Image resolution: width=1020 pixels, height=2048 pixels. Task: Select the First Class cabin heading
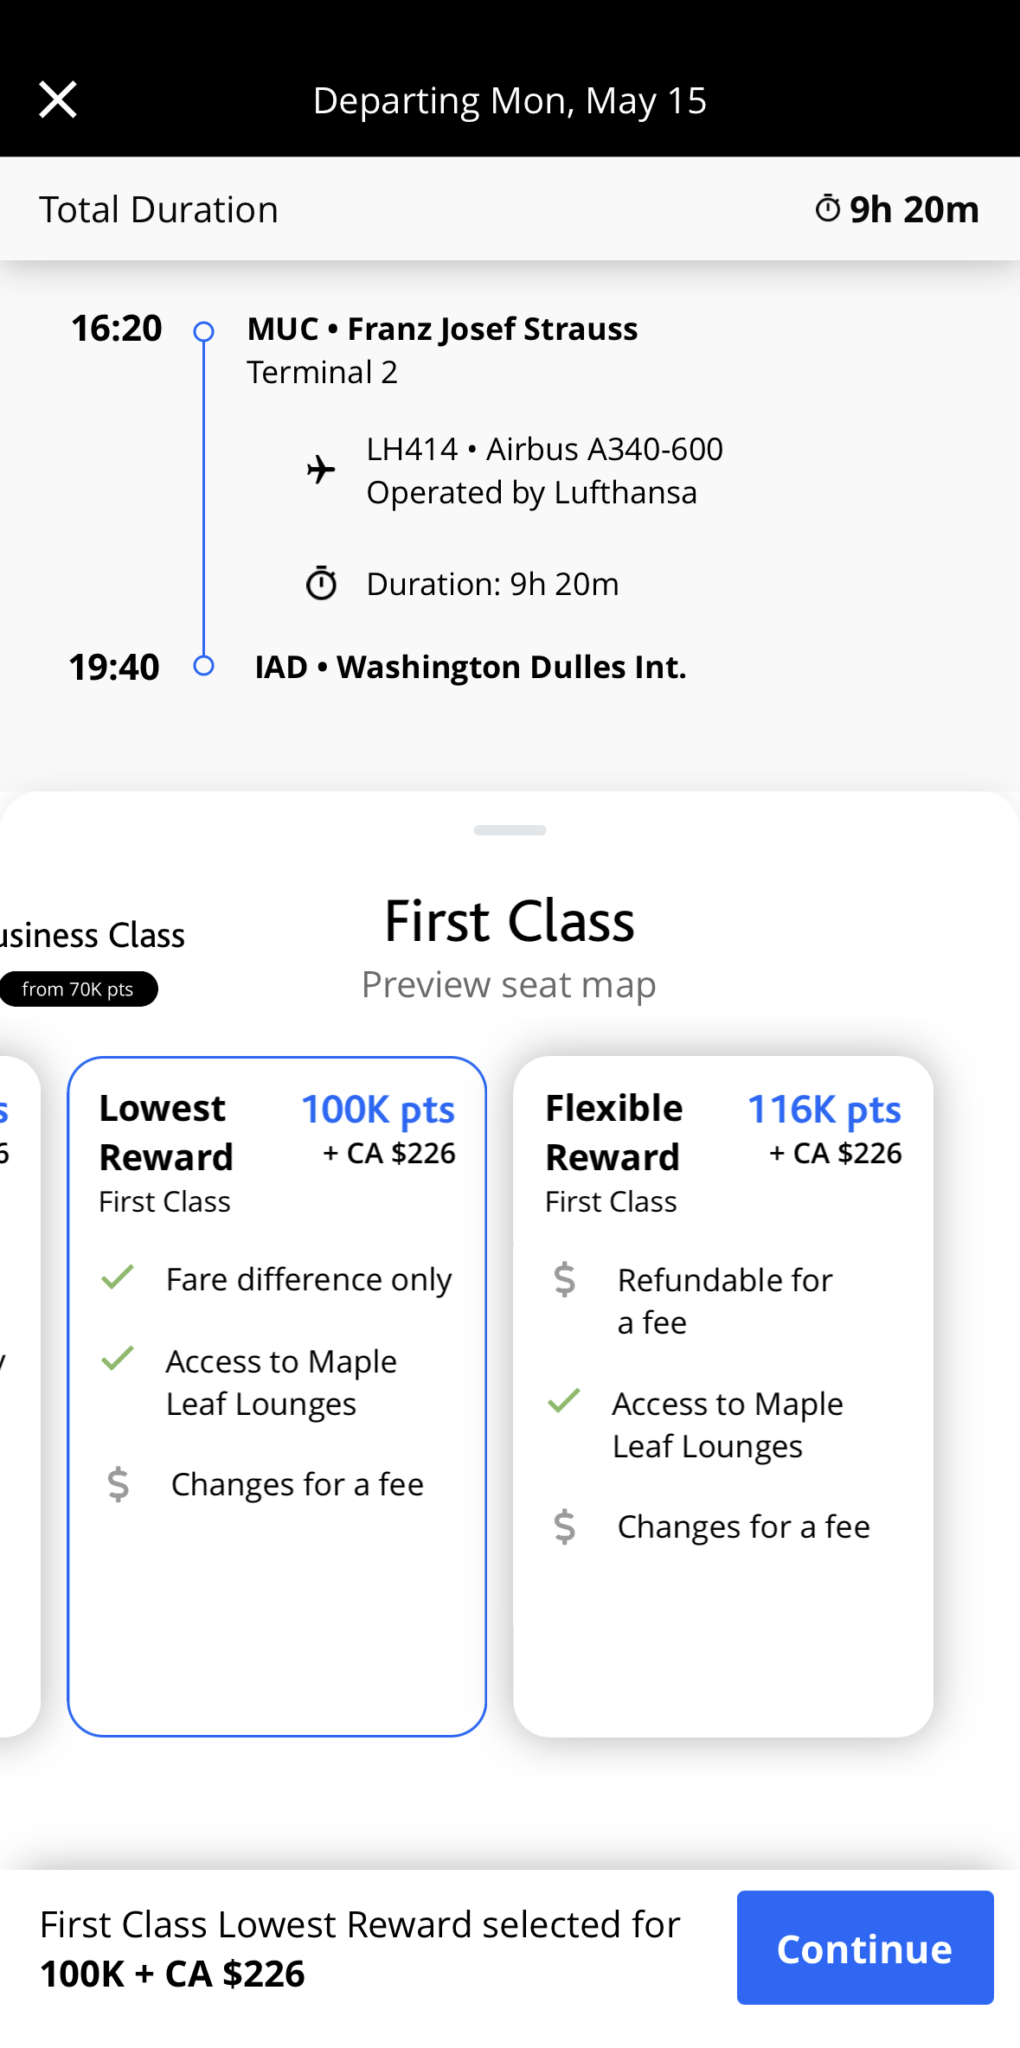click(509, 921)
